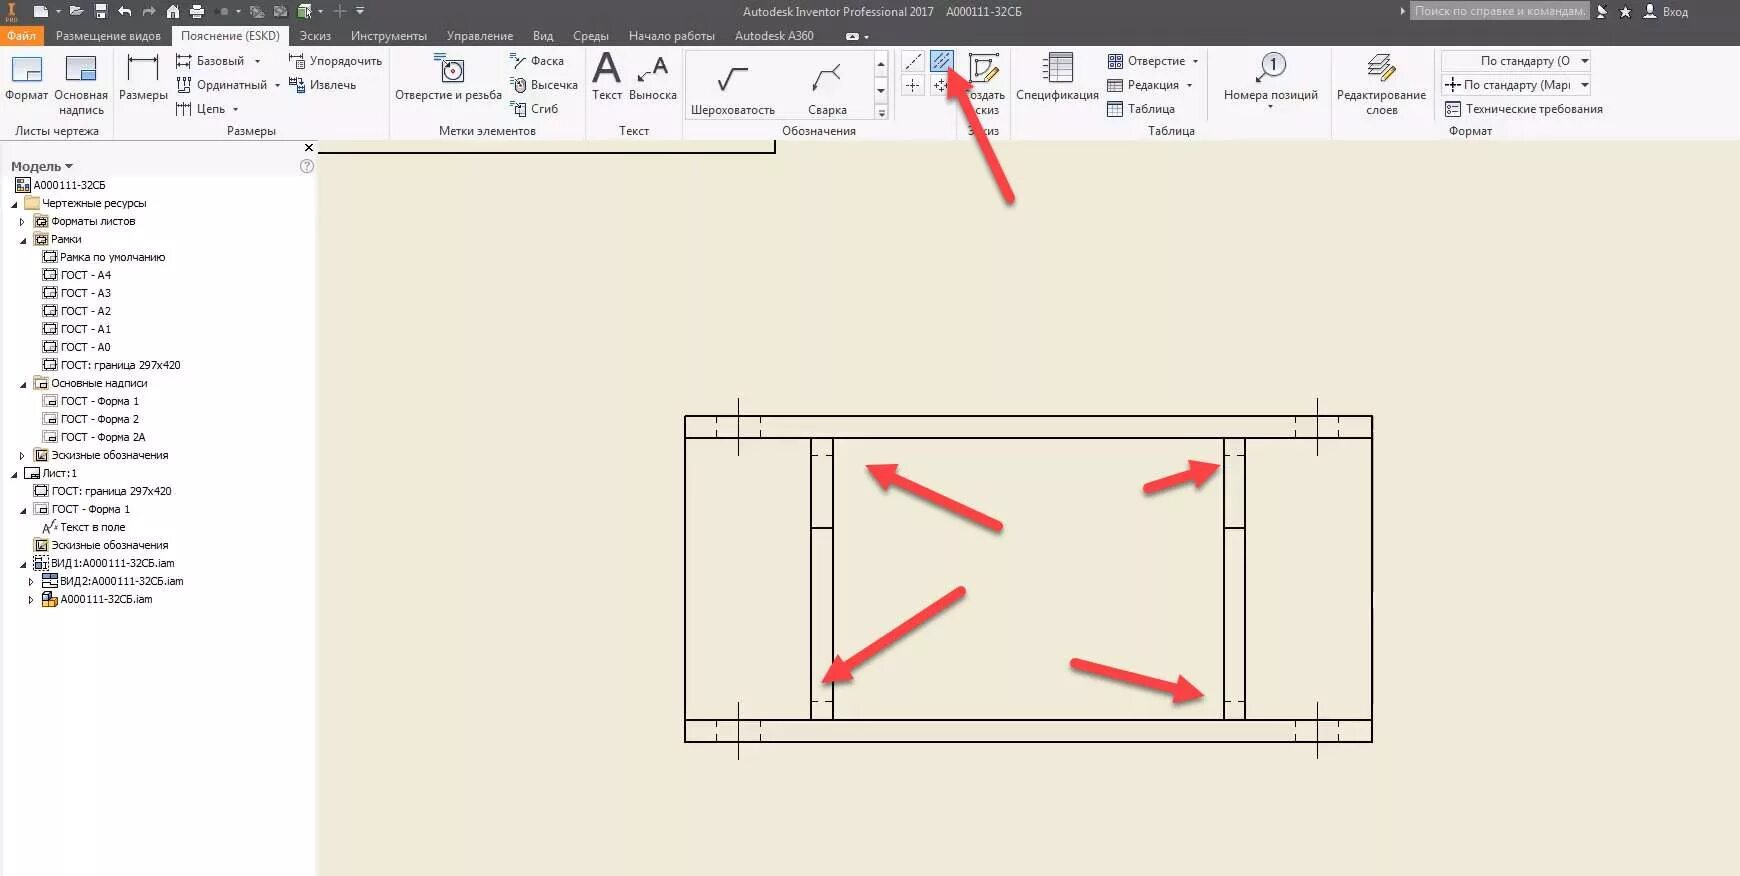The width and height of the screenshot is (1740, 876).
Task: Choose the Упорядочить arrange dimensions tool
Action: click(x=335, y=61)
